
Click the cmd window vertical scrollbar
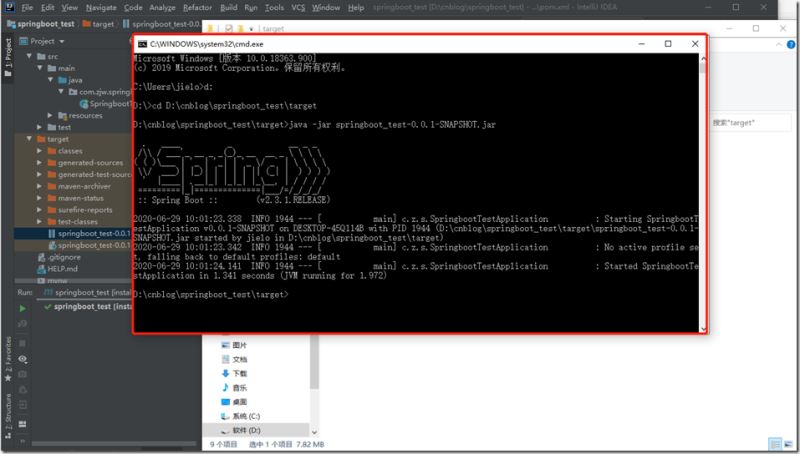click(x=703, y=193)
